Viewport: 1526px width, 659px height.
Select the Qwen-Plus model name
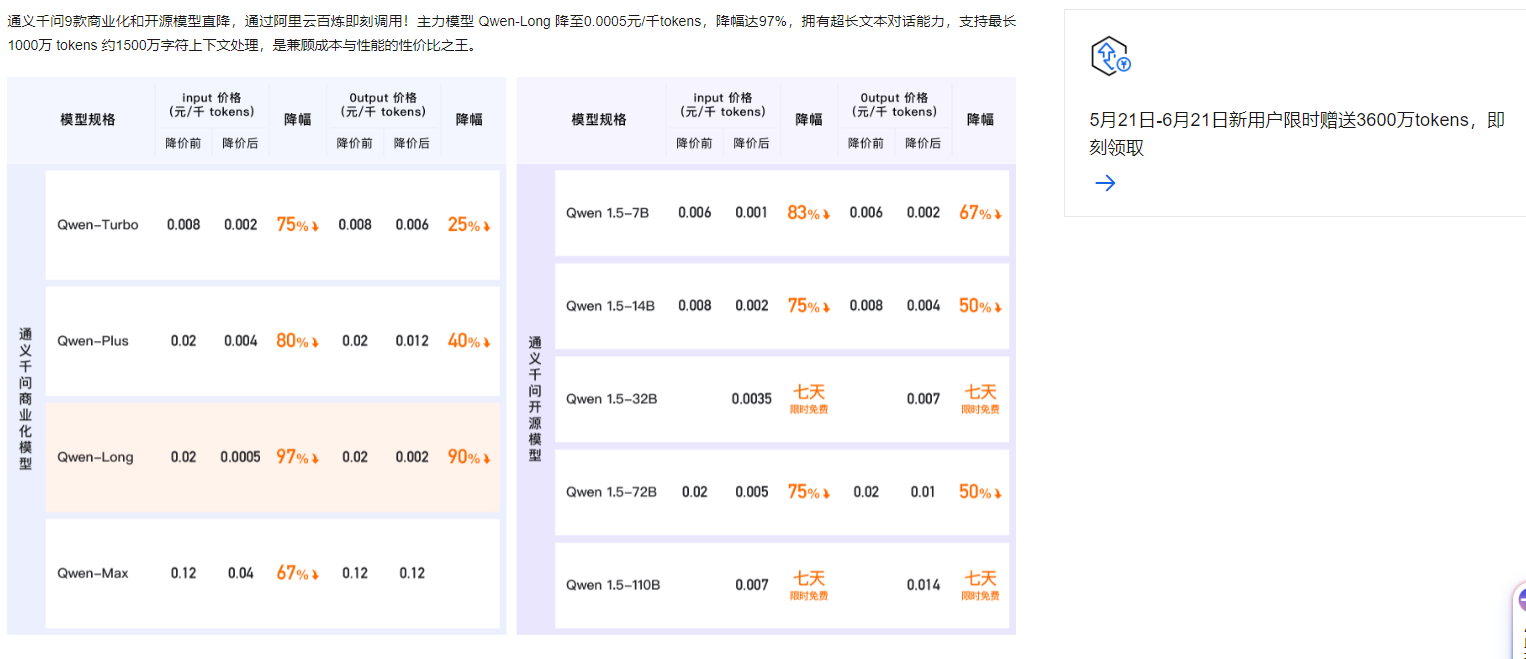coord(93,341)
